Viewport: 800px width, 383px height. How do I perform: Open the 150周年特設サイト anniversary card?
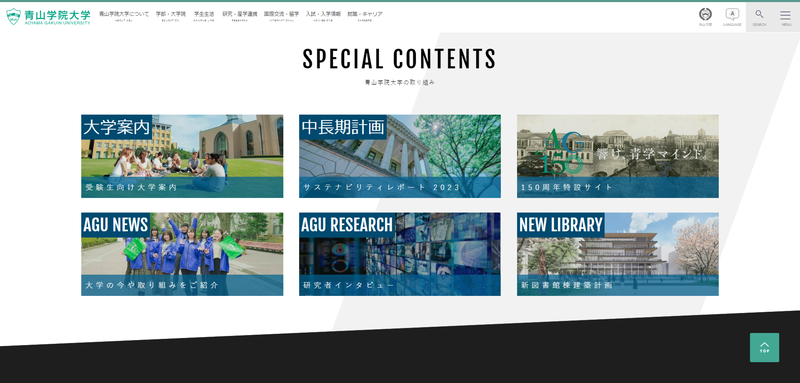[618, 156]
